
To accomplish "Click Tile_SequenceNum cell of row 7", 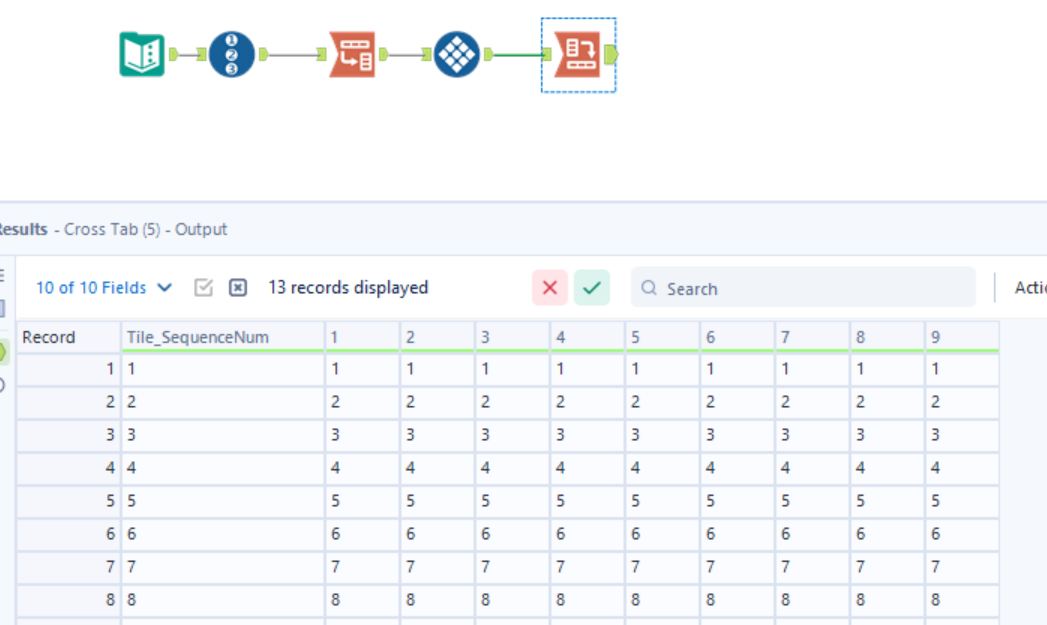I will pyautogui.click(x=220, y=567).
